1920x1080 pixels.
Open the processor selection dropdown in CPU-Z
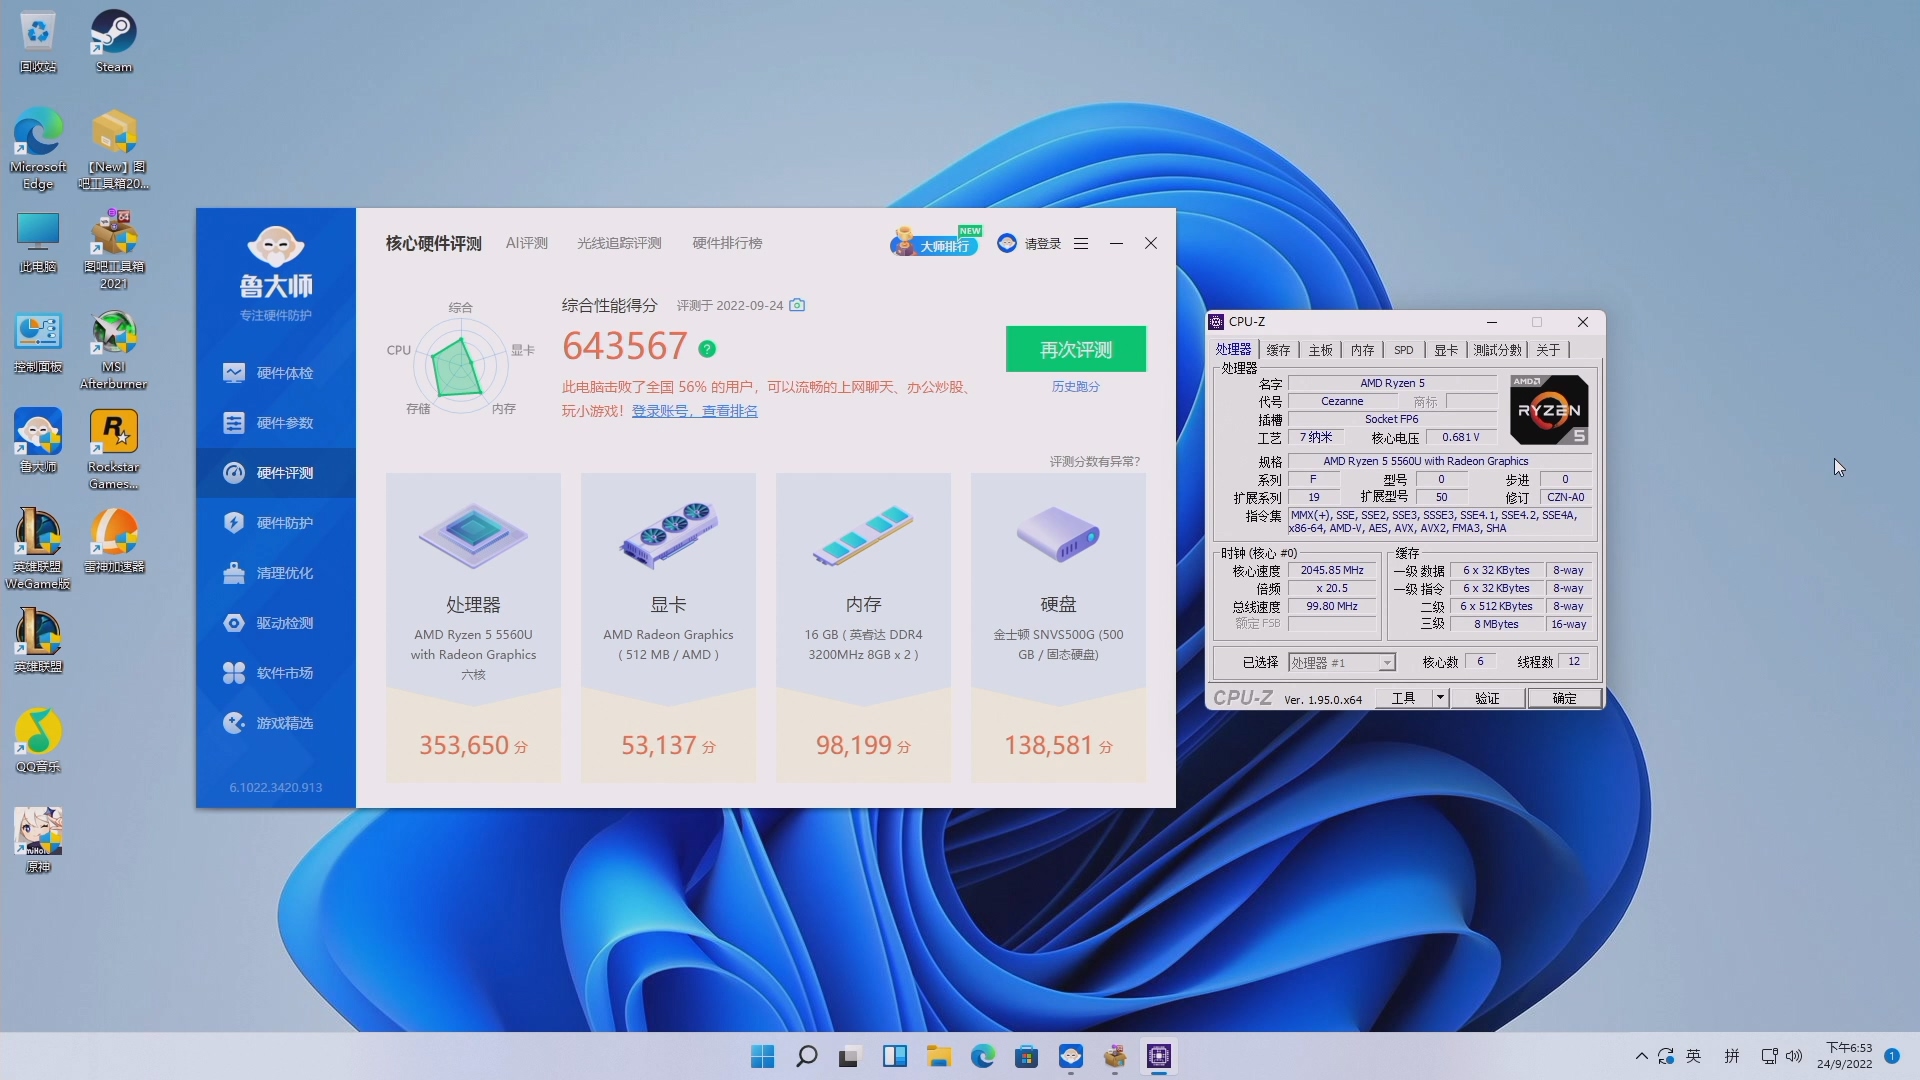(x=1386, y=662)
